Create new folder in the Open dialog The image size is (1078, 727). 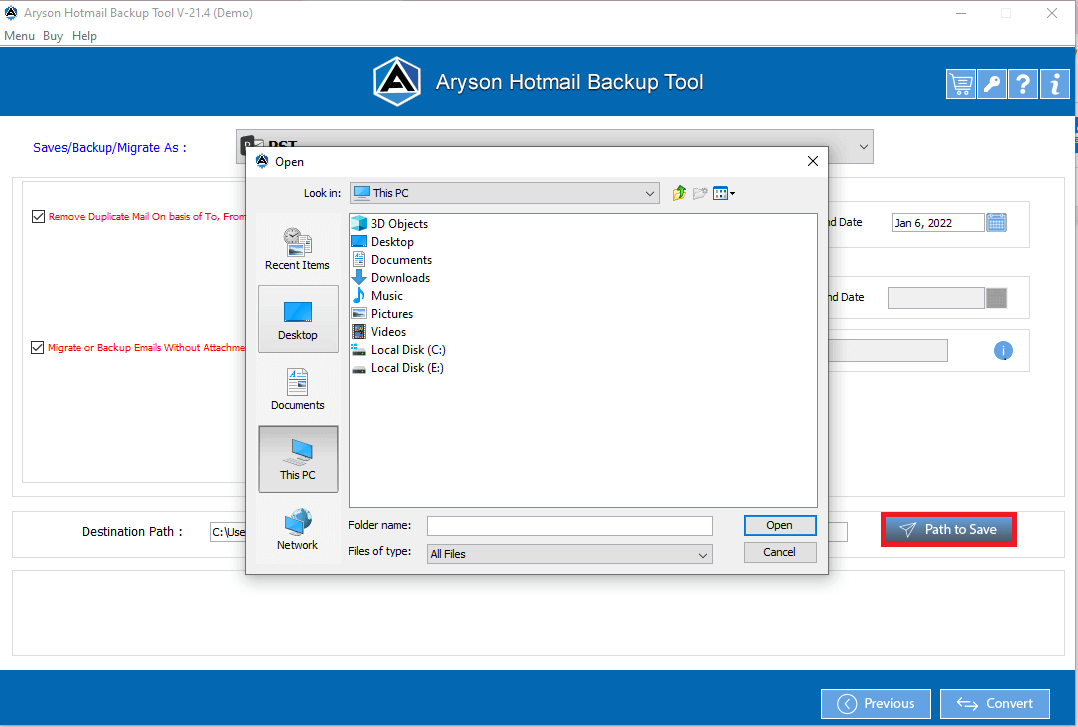click(700, 193)
